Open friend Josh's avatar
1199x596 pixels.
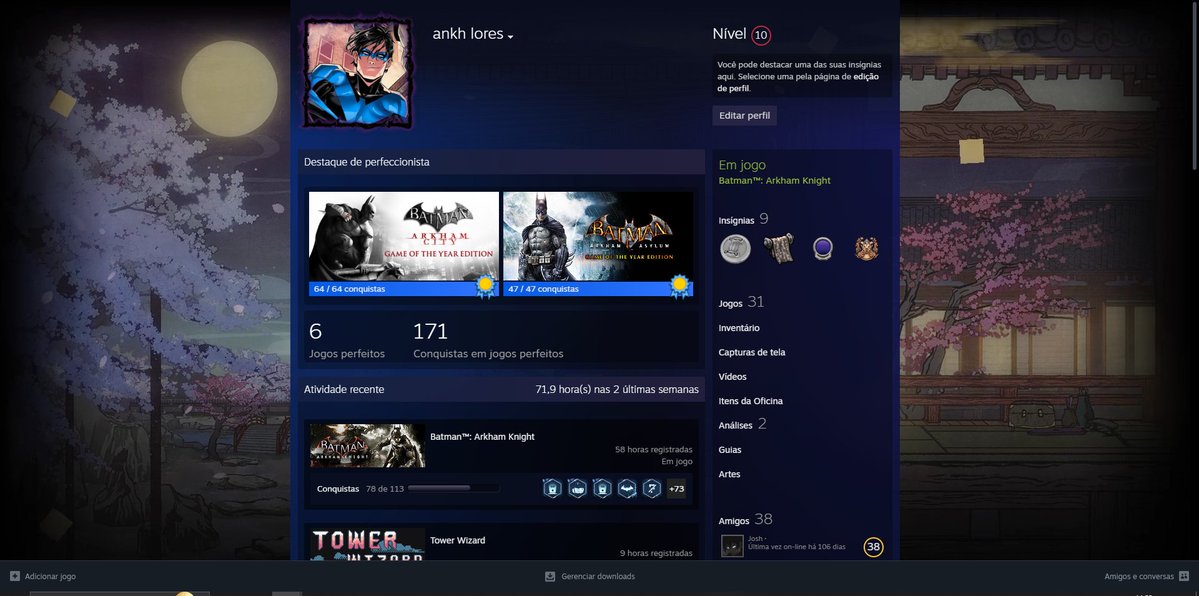point(733,546)
